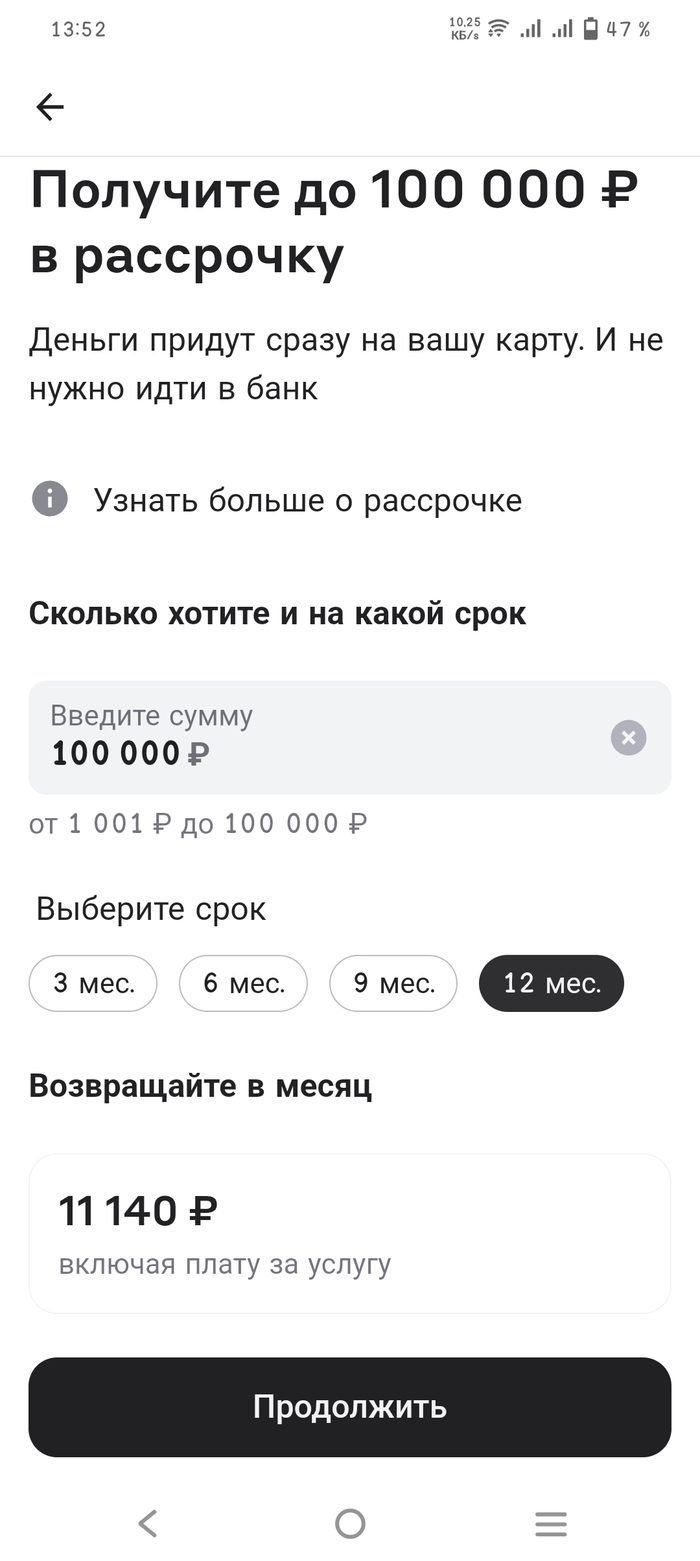Open Android recent apps menu button
Screen dimensions: 700x1561
pos(550,1523)
